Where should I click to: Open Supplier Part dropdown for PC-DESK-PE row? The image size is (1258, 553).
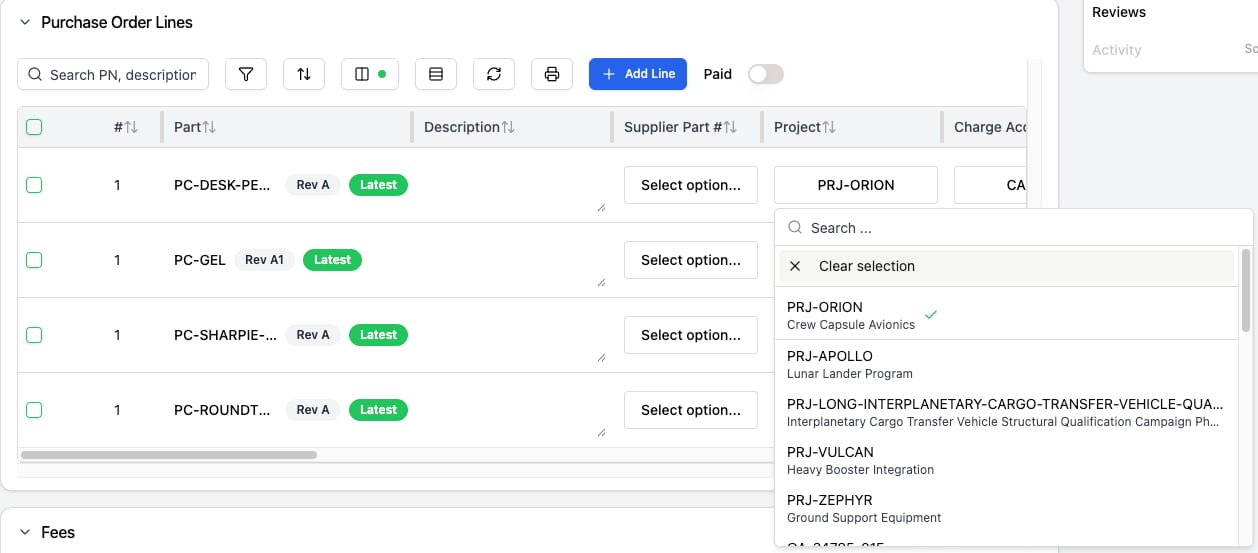pos(691,185)
